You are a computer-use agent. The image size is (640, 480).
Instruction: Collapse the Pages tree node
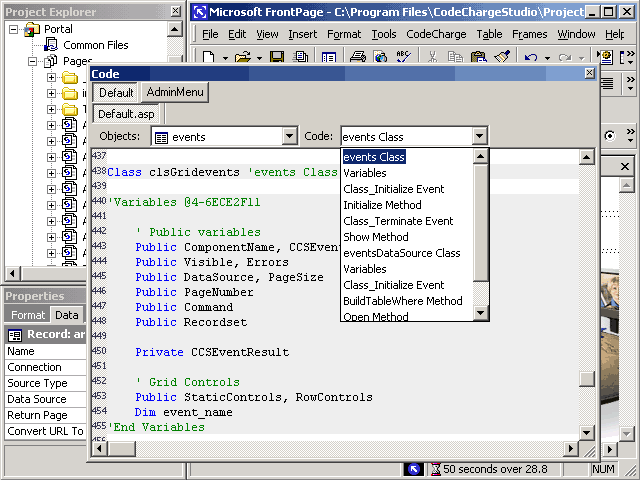[x=33, y=62]
